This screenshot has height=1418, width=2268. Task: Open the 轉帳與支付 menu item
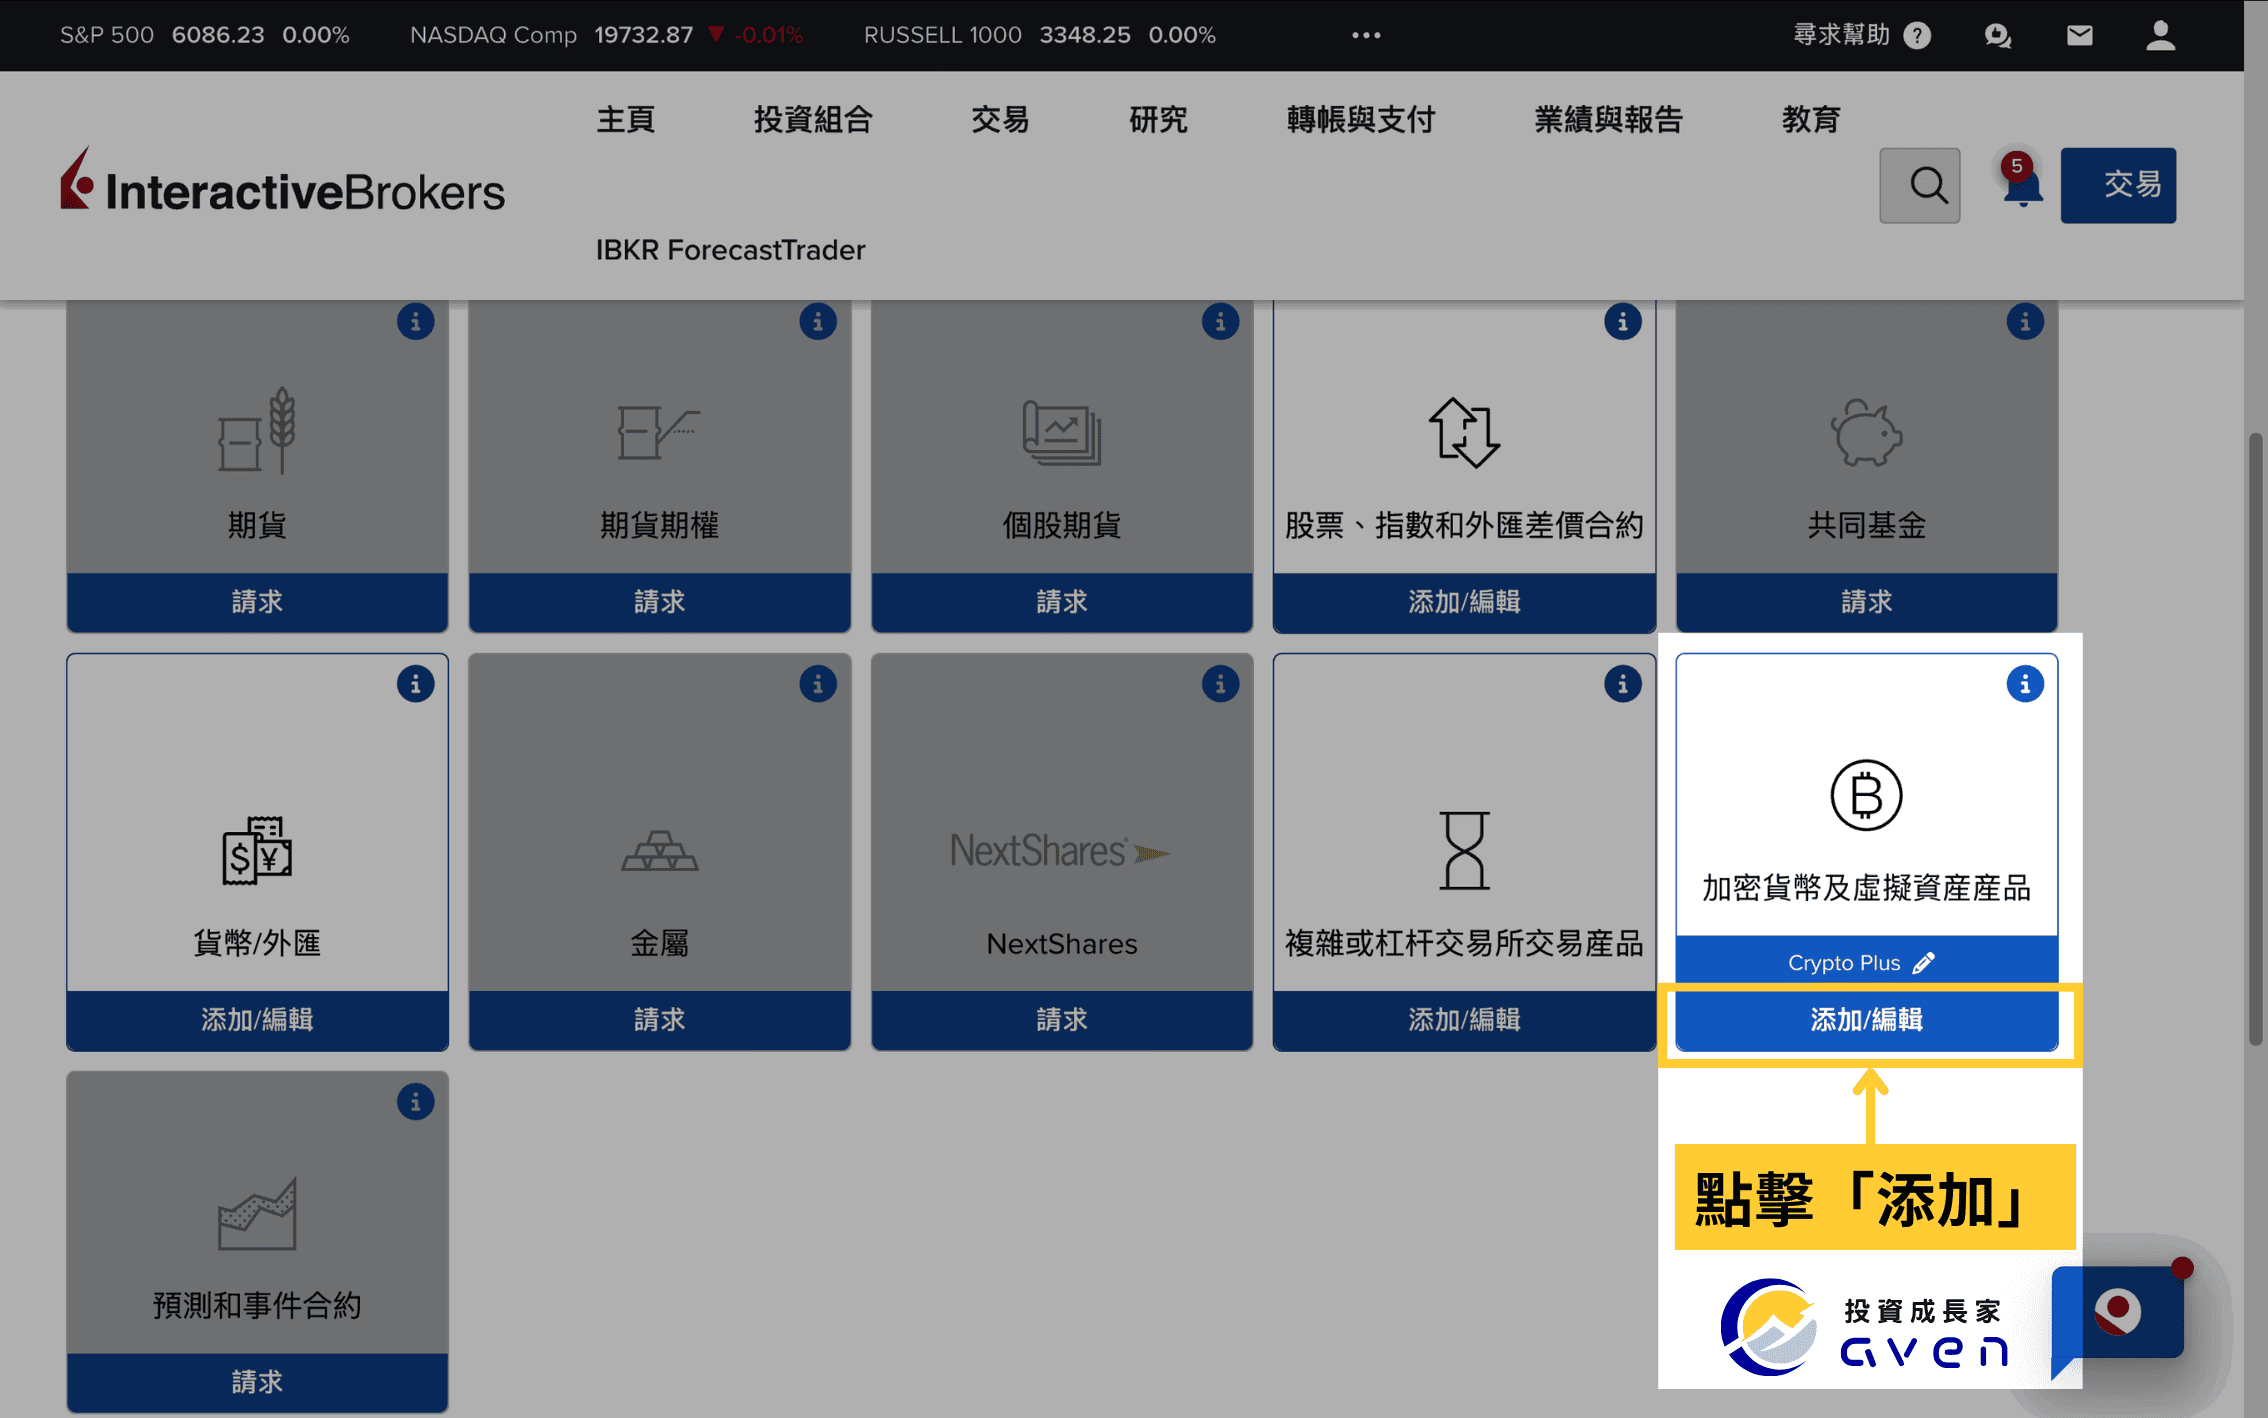pos(1361,120)
